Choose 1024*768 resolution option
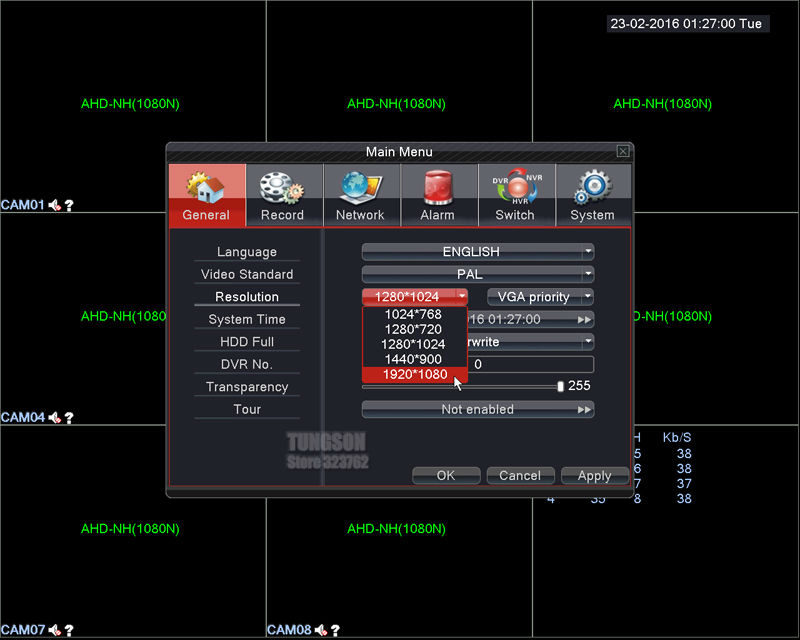800x640 pixels. click(412, 314)
